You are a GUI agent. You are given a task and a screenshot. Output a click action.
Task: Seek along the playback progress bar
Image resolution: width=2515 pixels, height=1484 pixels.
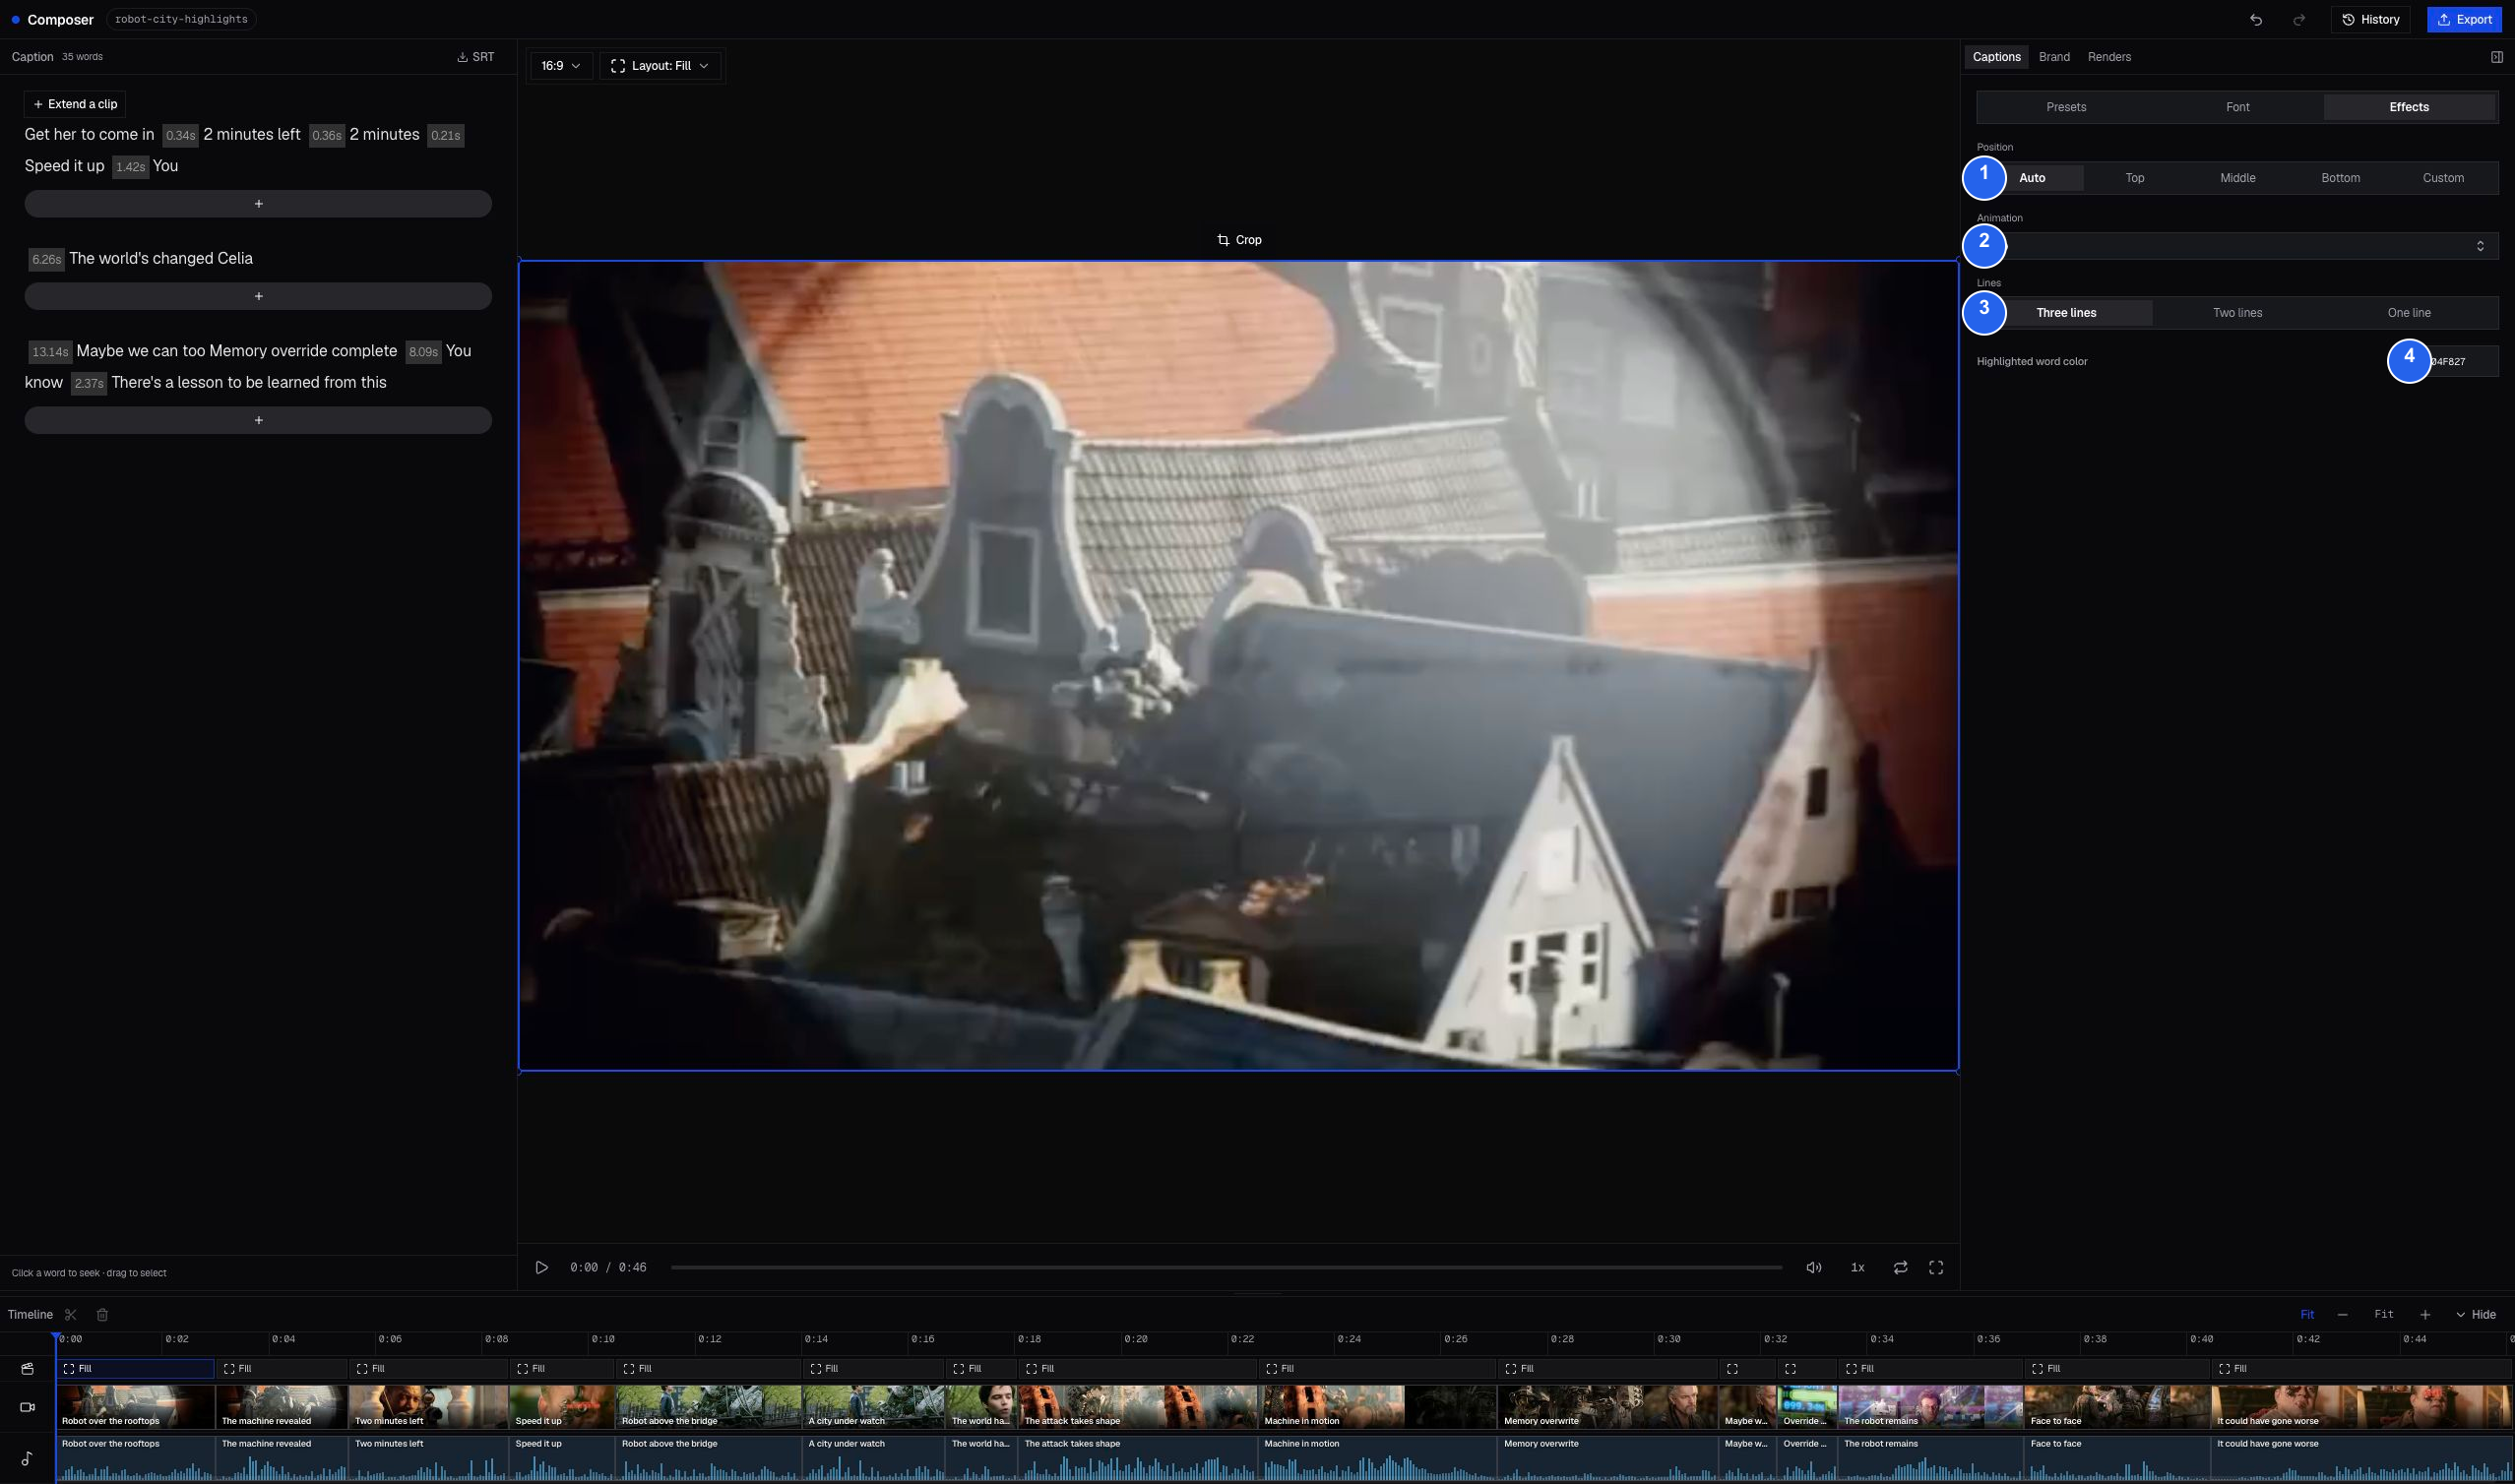(1226, 1268)
